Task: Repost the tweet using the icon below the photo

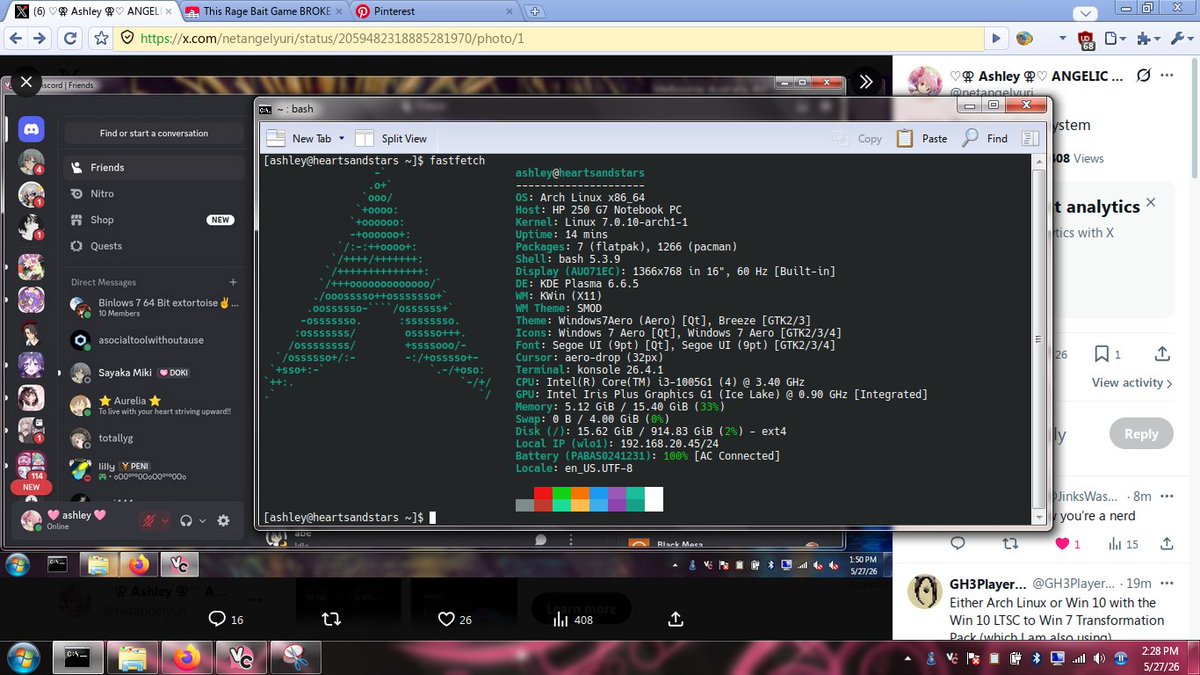Action: click(332, 620)
